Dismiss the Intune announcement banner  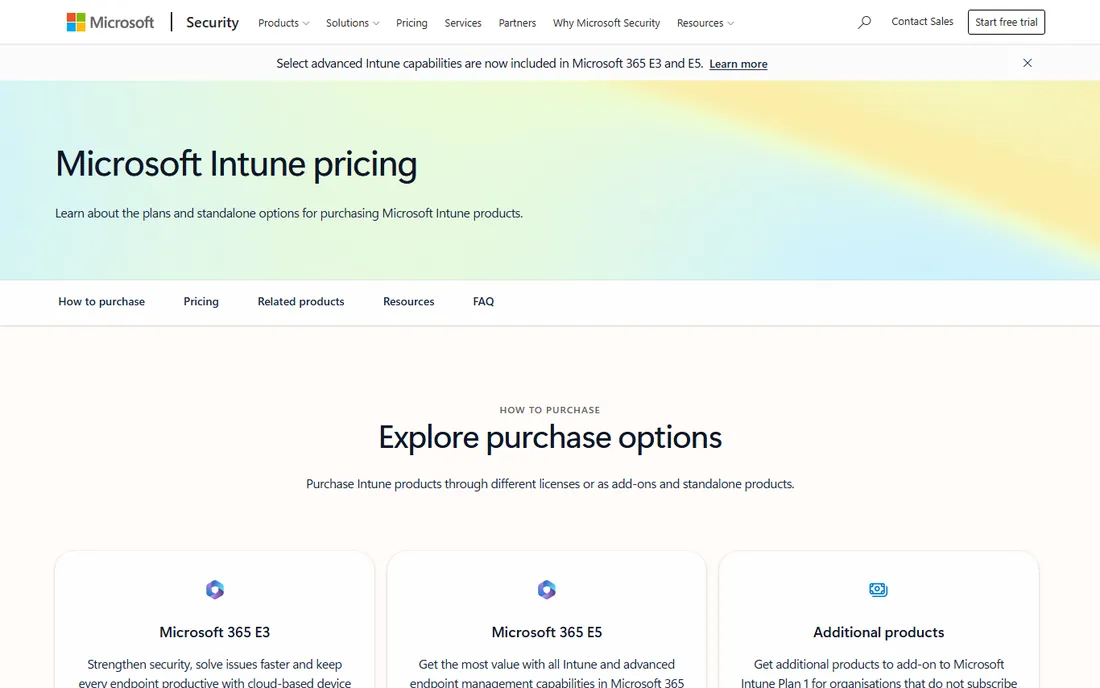(1027, 63)
